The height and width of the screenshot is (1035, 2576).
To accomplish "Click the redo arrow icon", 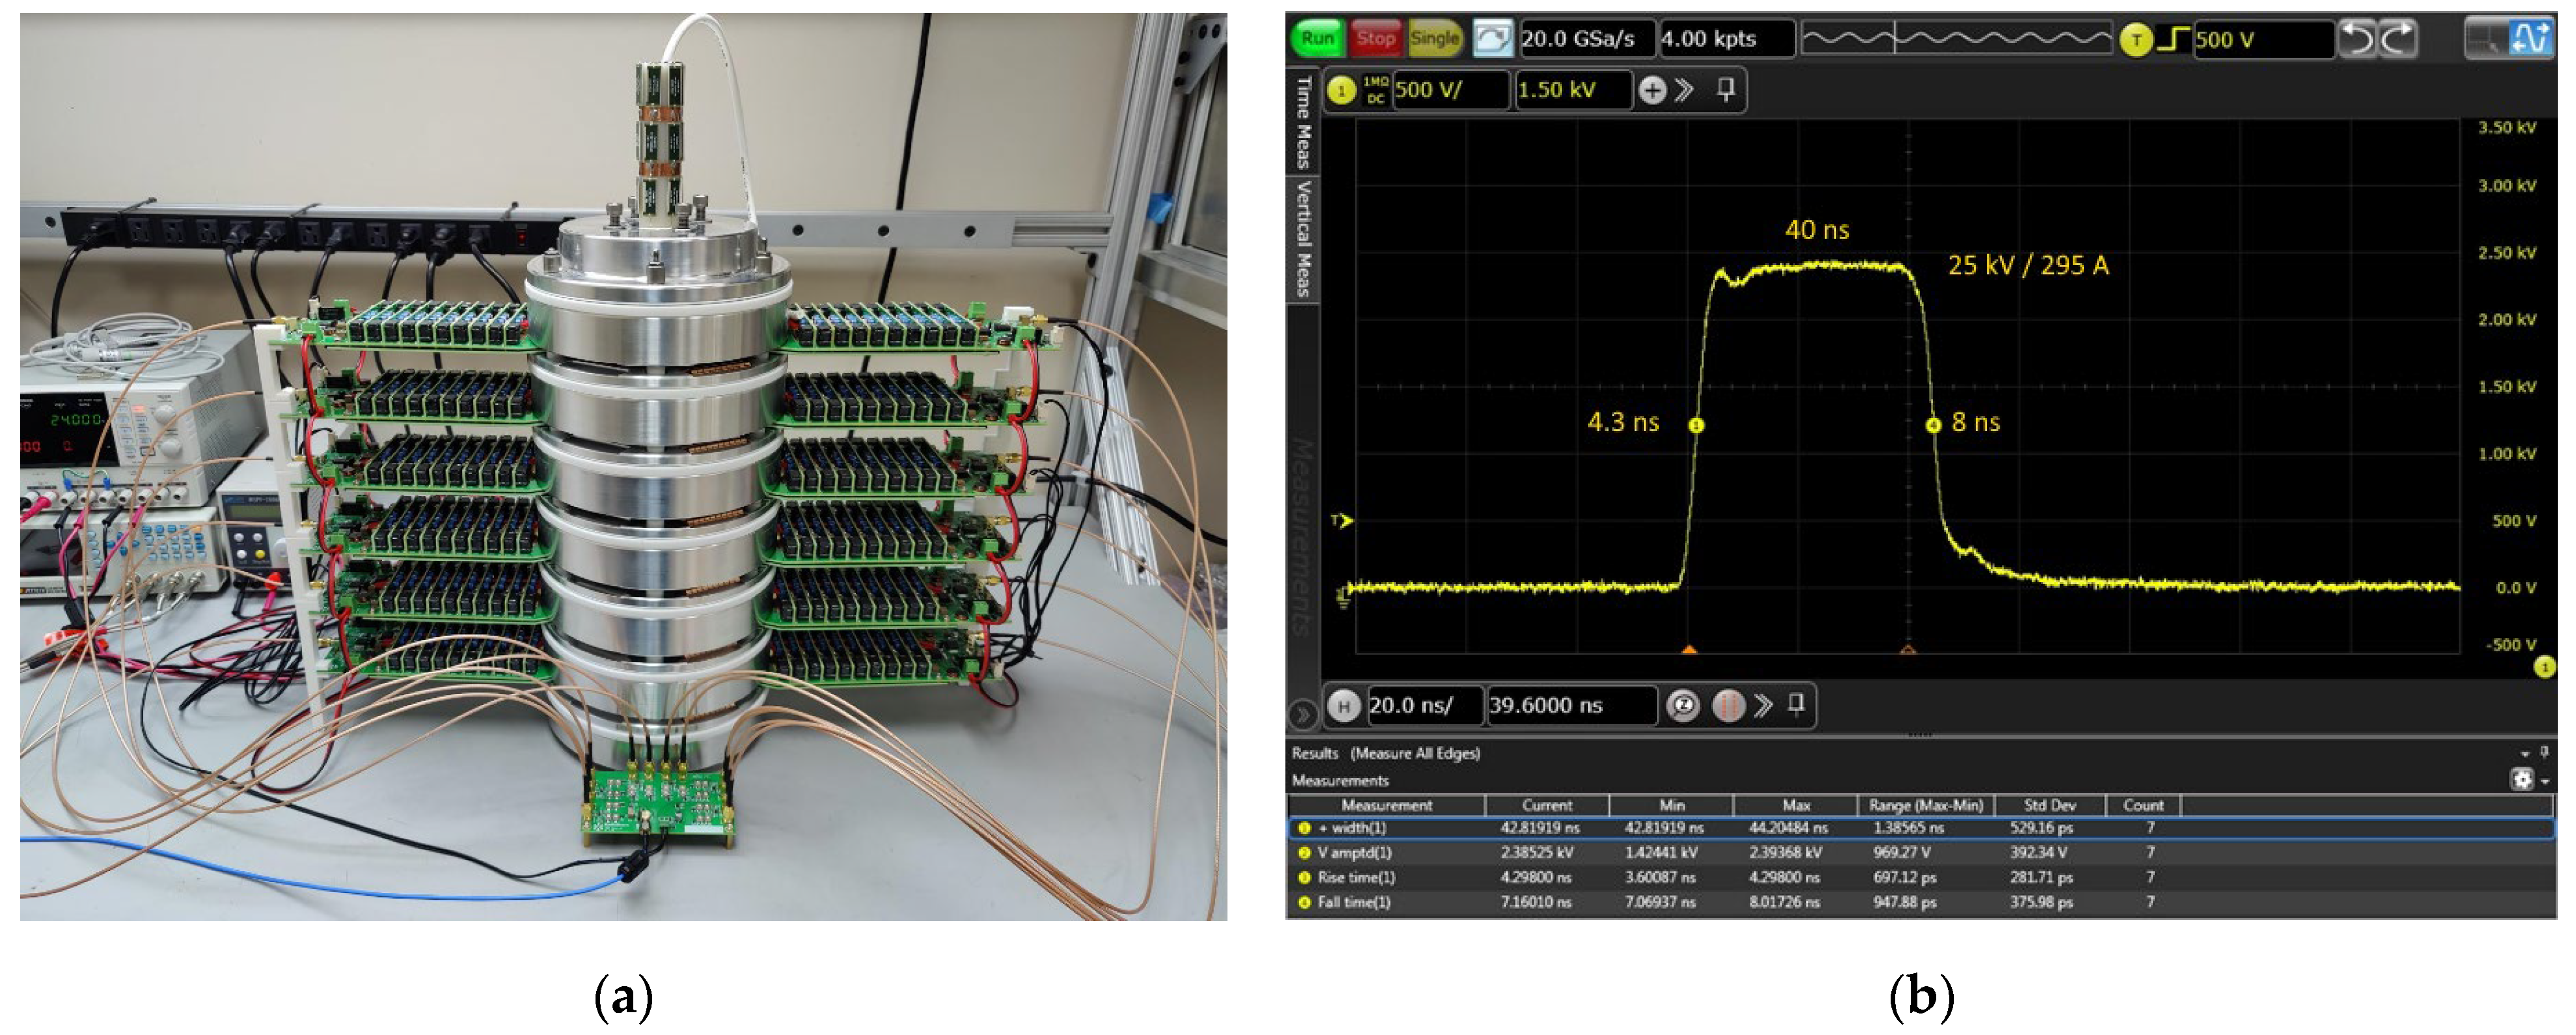I will tap(2396, 39).
